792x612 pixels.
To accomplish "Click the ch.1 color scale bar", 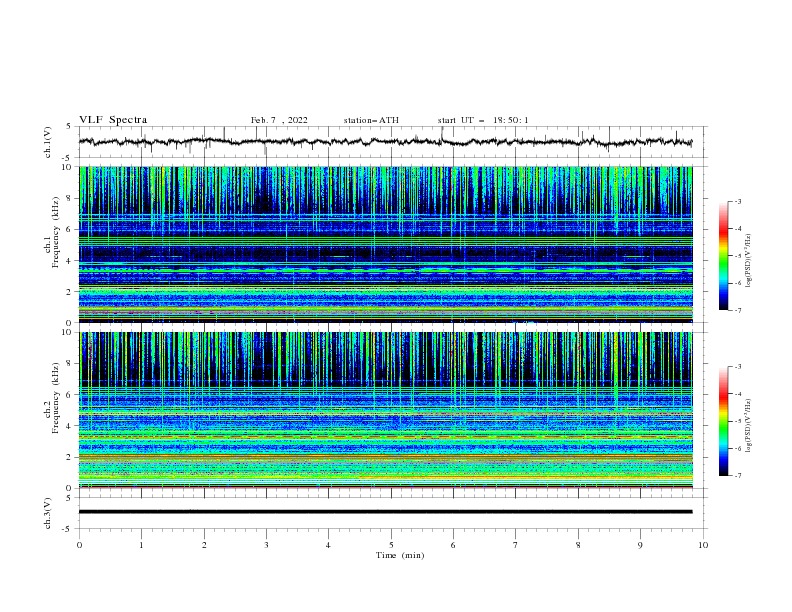I will [723, 256].
